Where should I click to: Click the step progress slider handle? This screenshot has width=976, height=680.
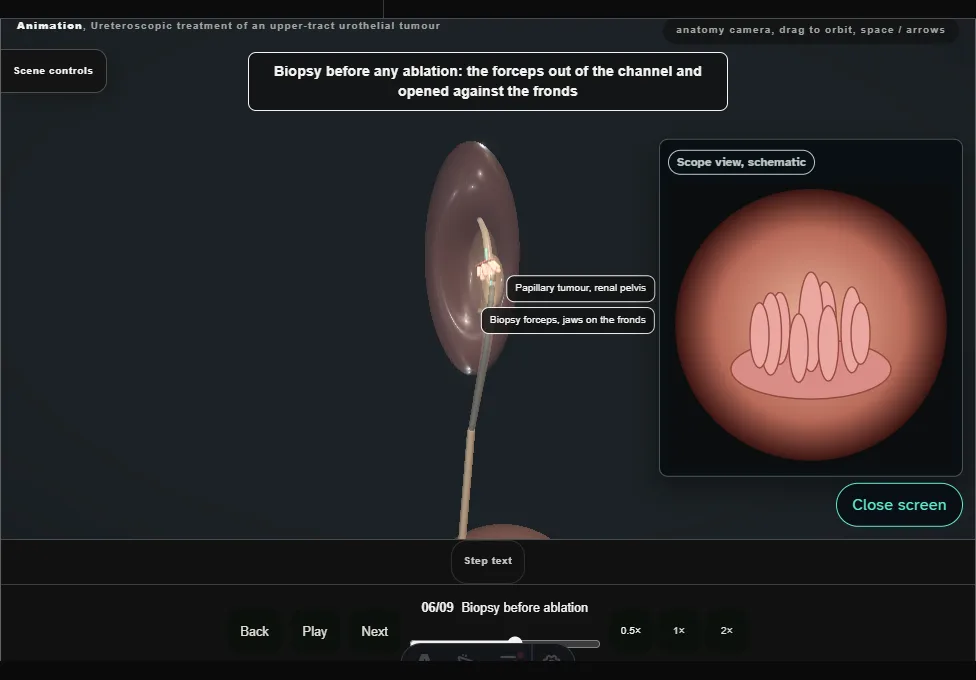[515, 642]
